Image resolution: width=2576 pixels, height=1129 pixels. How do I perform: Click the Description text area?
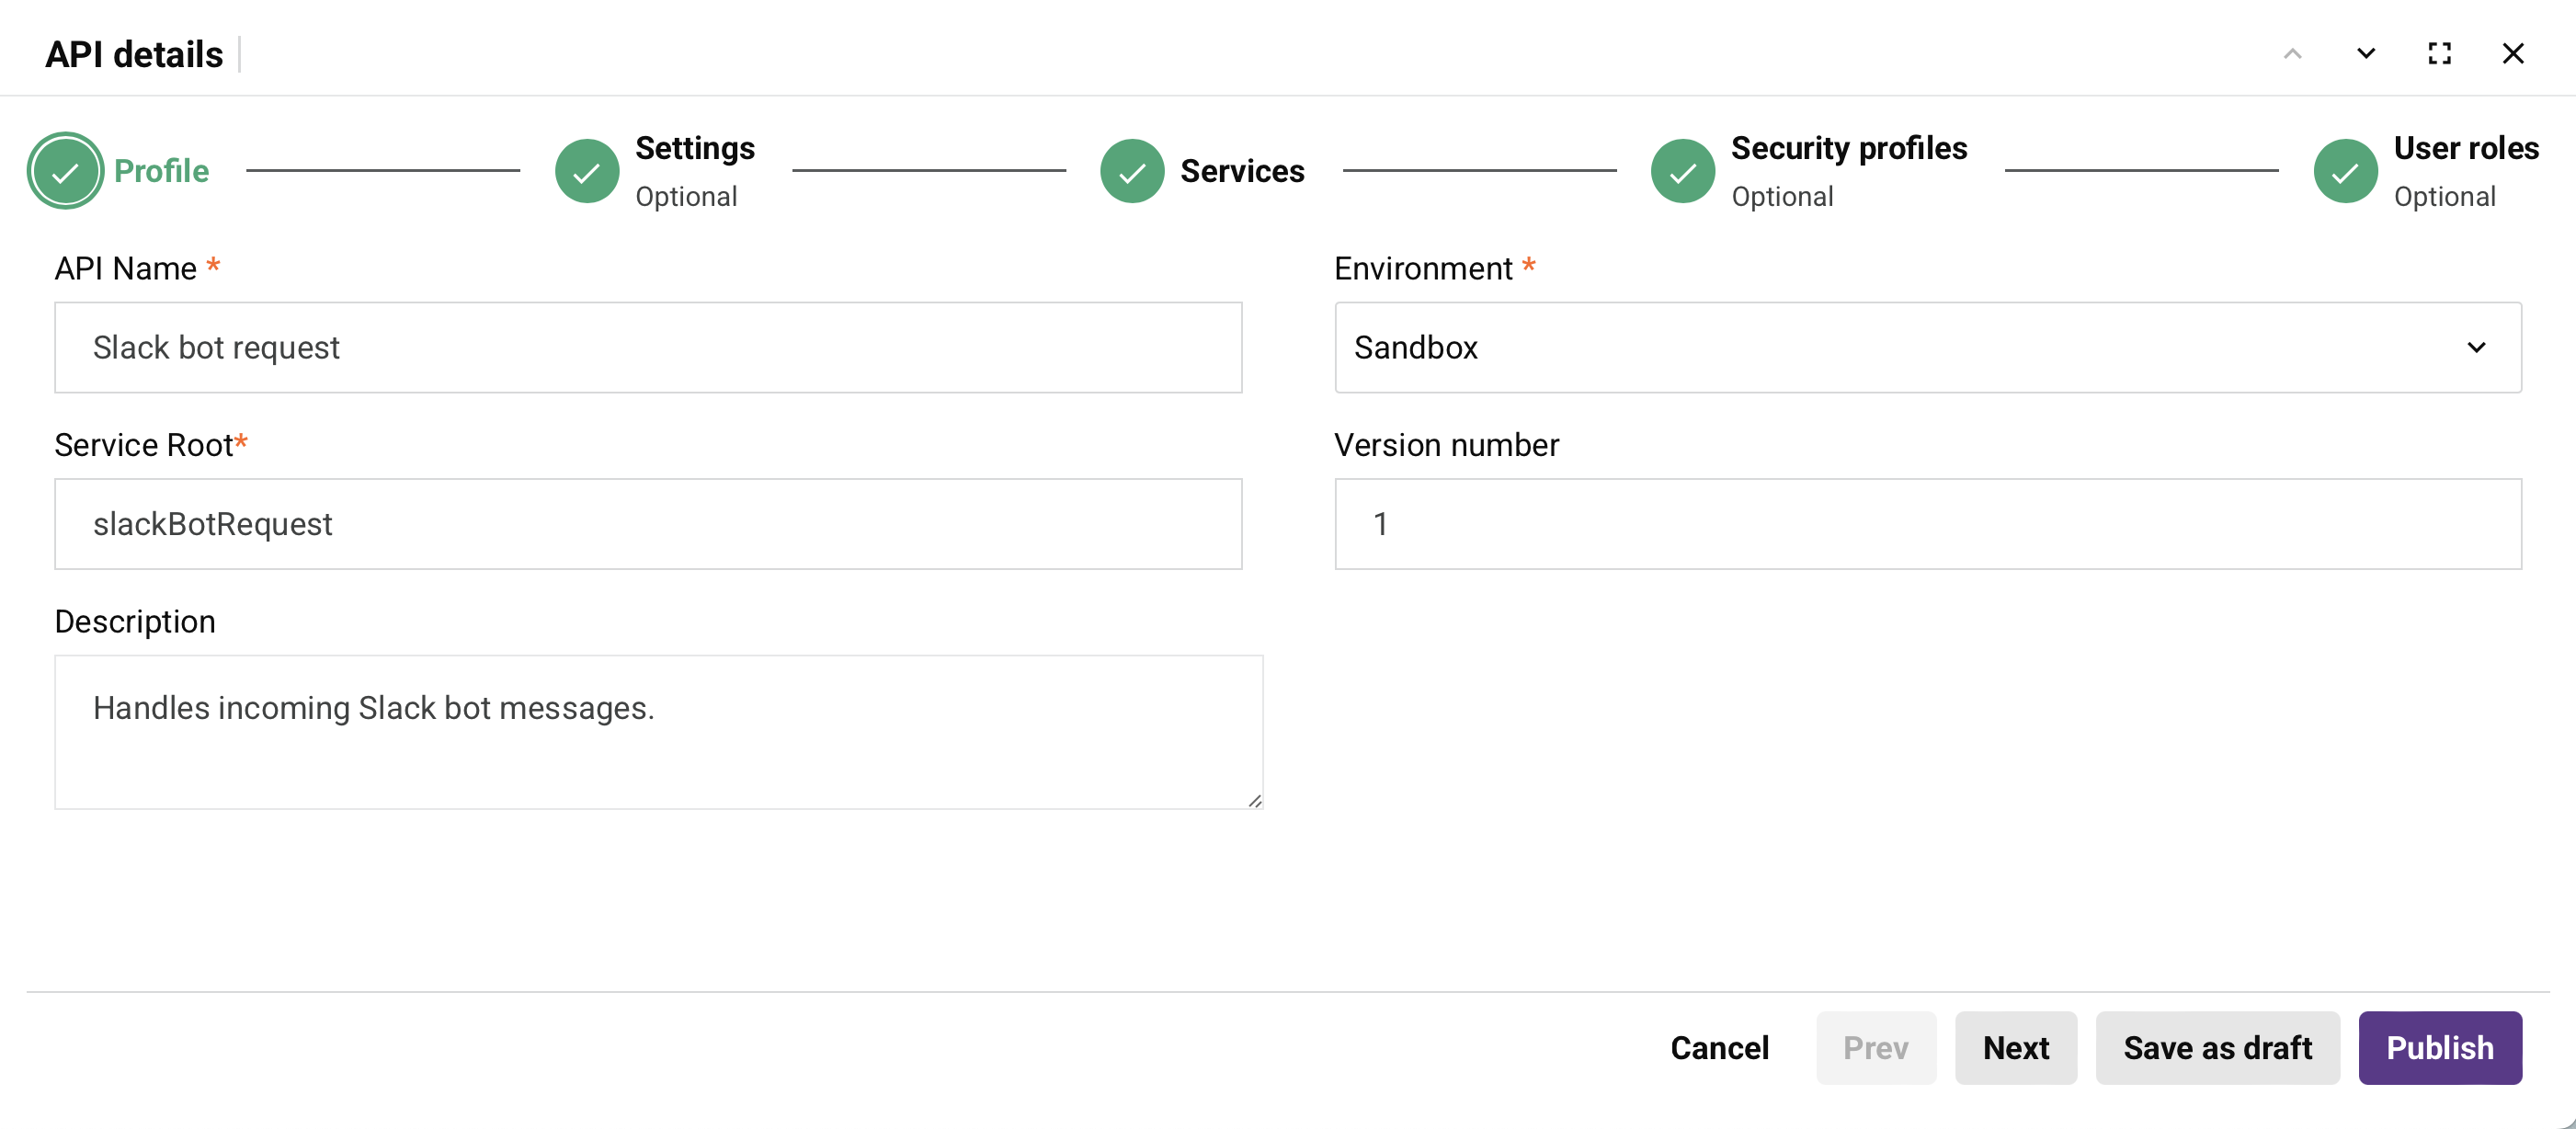(x=658, y=732)
